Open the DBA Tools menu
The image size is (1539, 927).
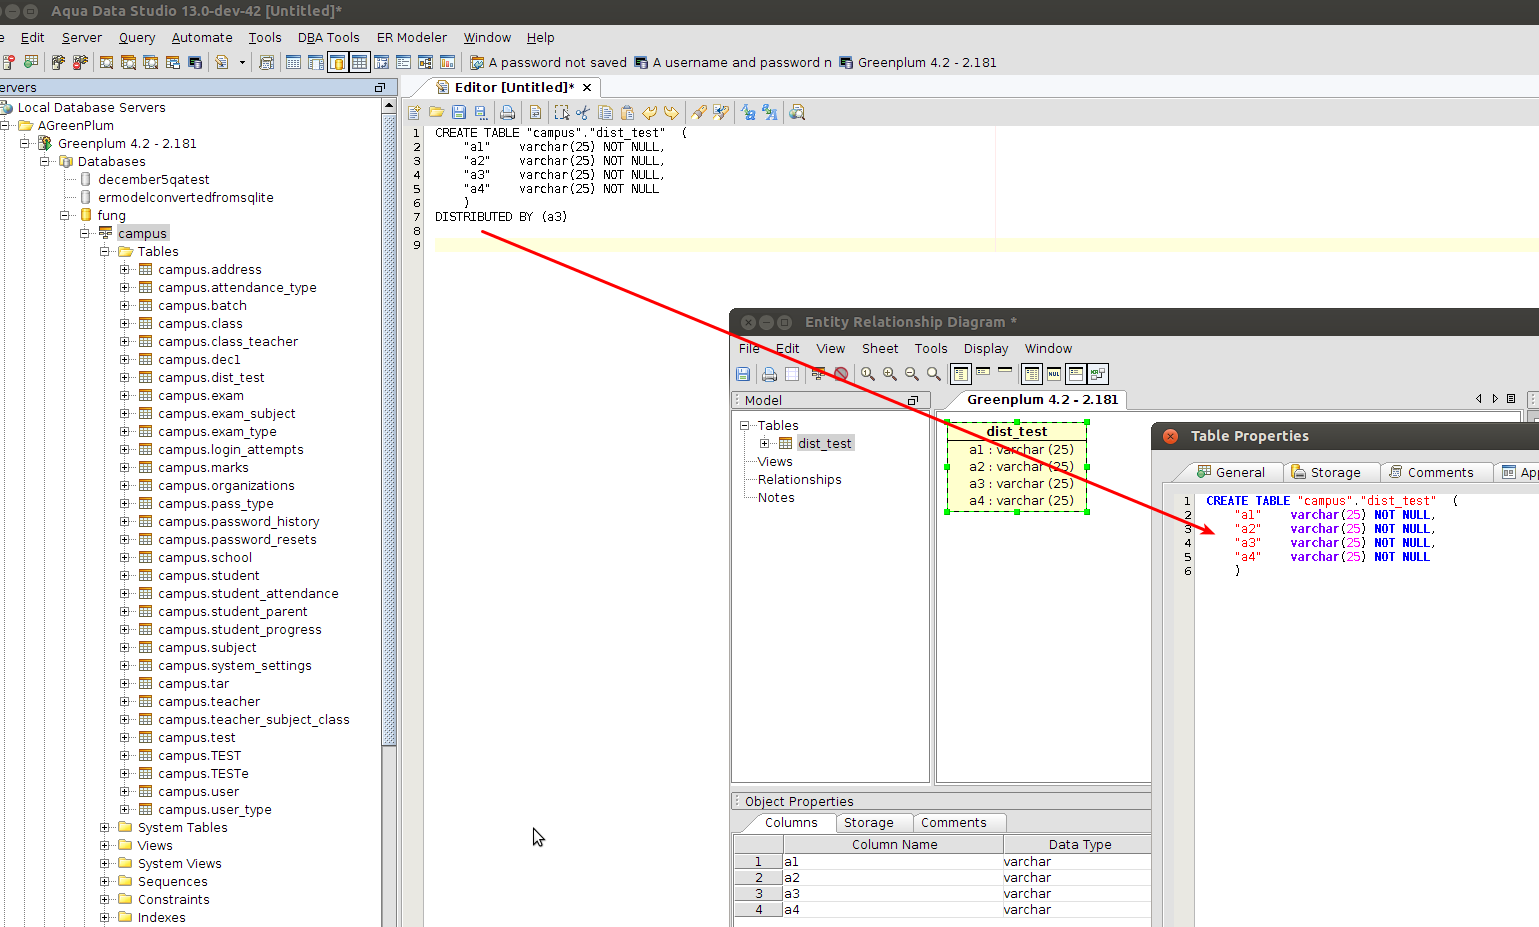pyautogui.click(x=328, y=38)
